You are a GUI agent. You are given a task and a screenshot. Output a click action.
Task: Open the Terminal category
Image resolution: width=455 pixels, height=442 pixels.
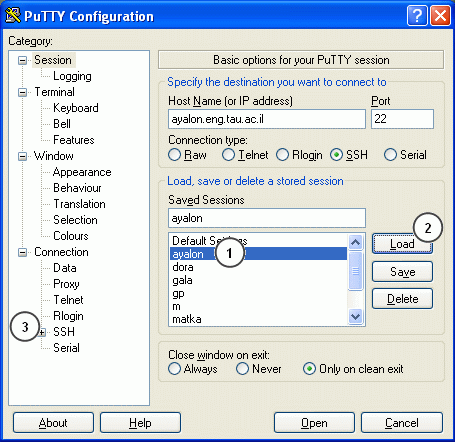tap(54, 92)
